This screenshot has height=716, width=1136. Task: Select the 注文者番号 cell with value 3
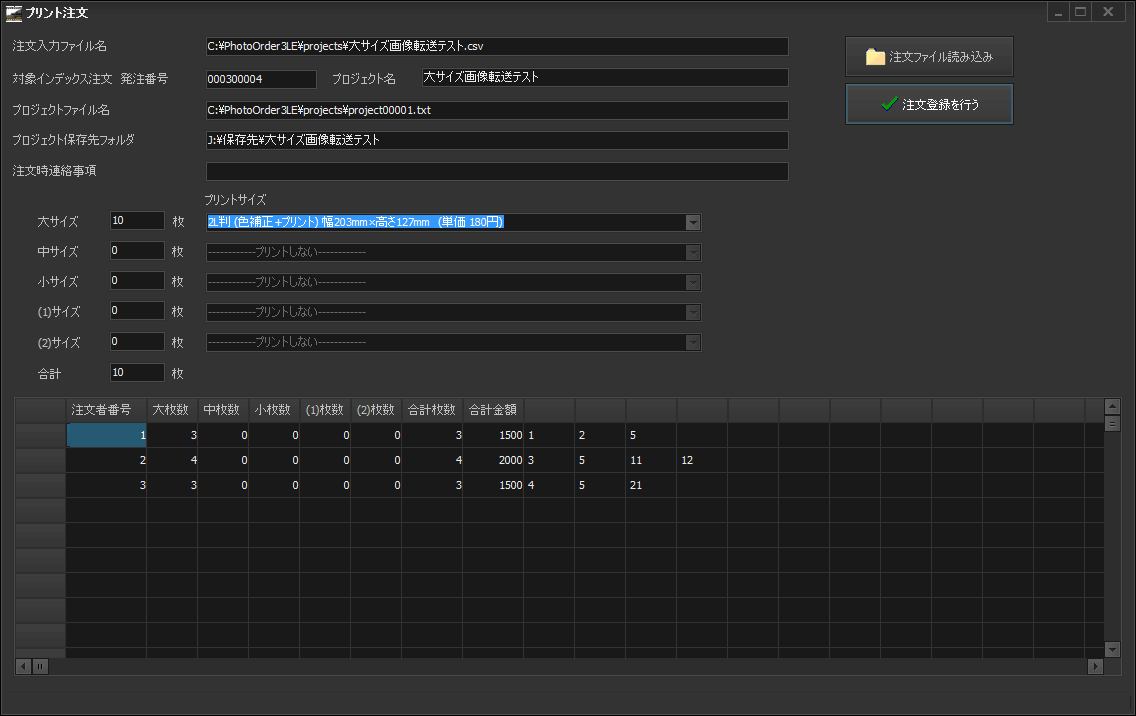click(x=106, y=485)
